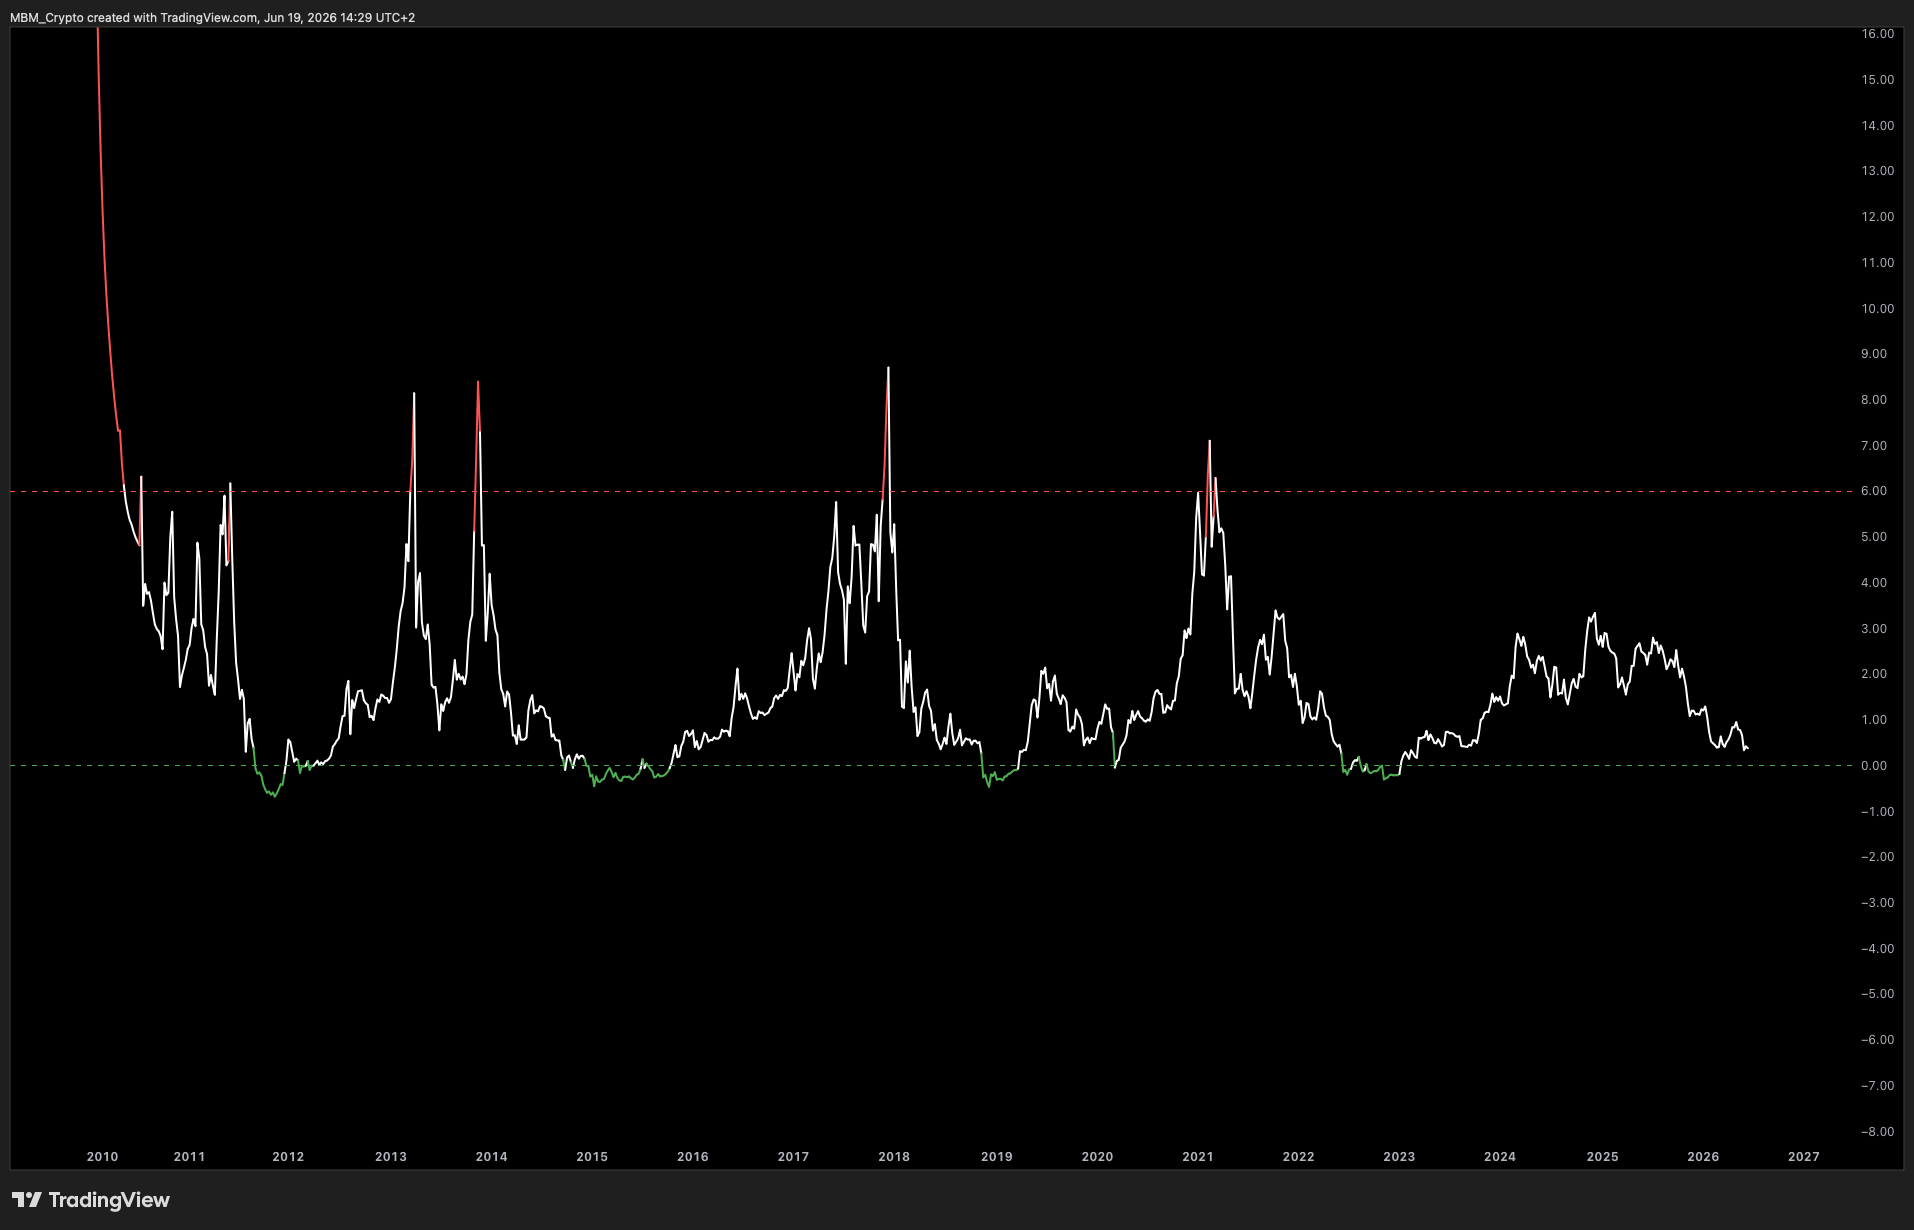Click the 3.00 price axis label
1914x1230 pixels.
[1873, 629]
